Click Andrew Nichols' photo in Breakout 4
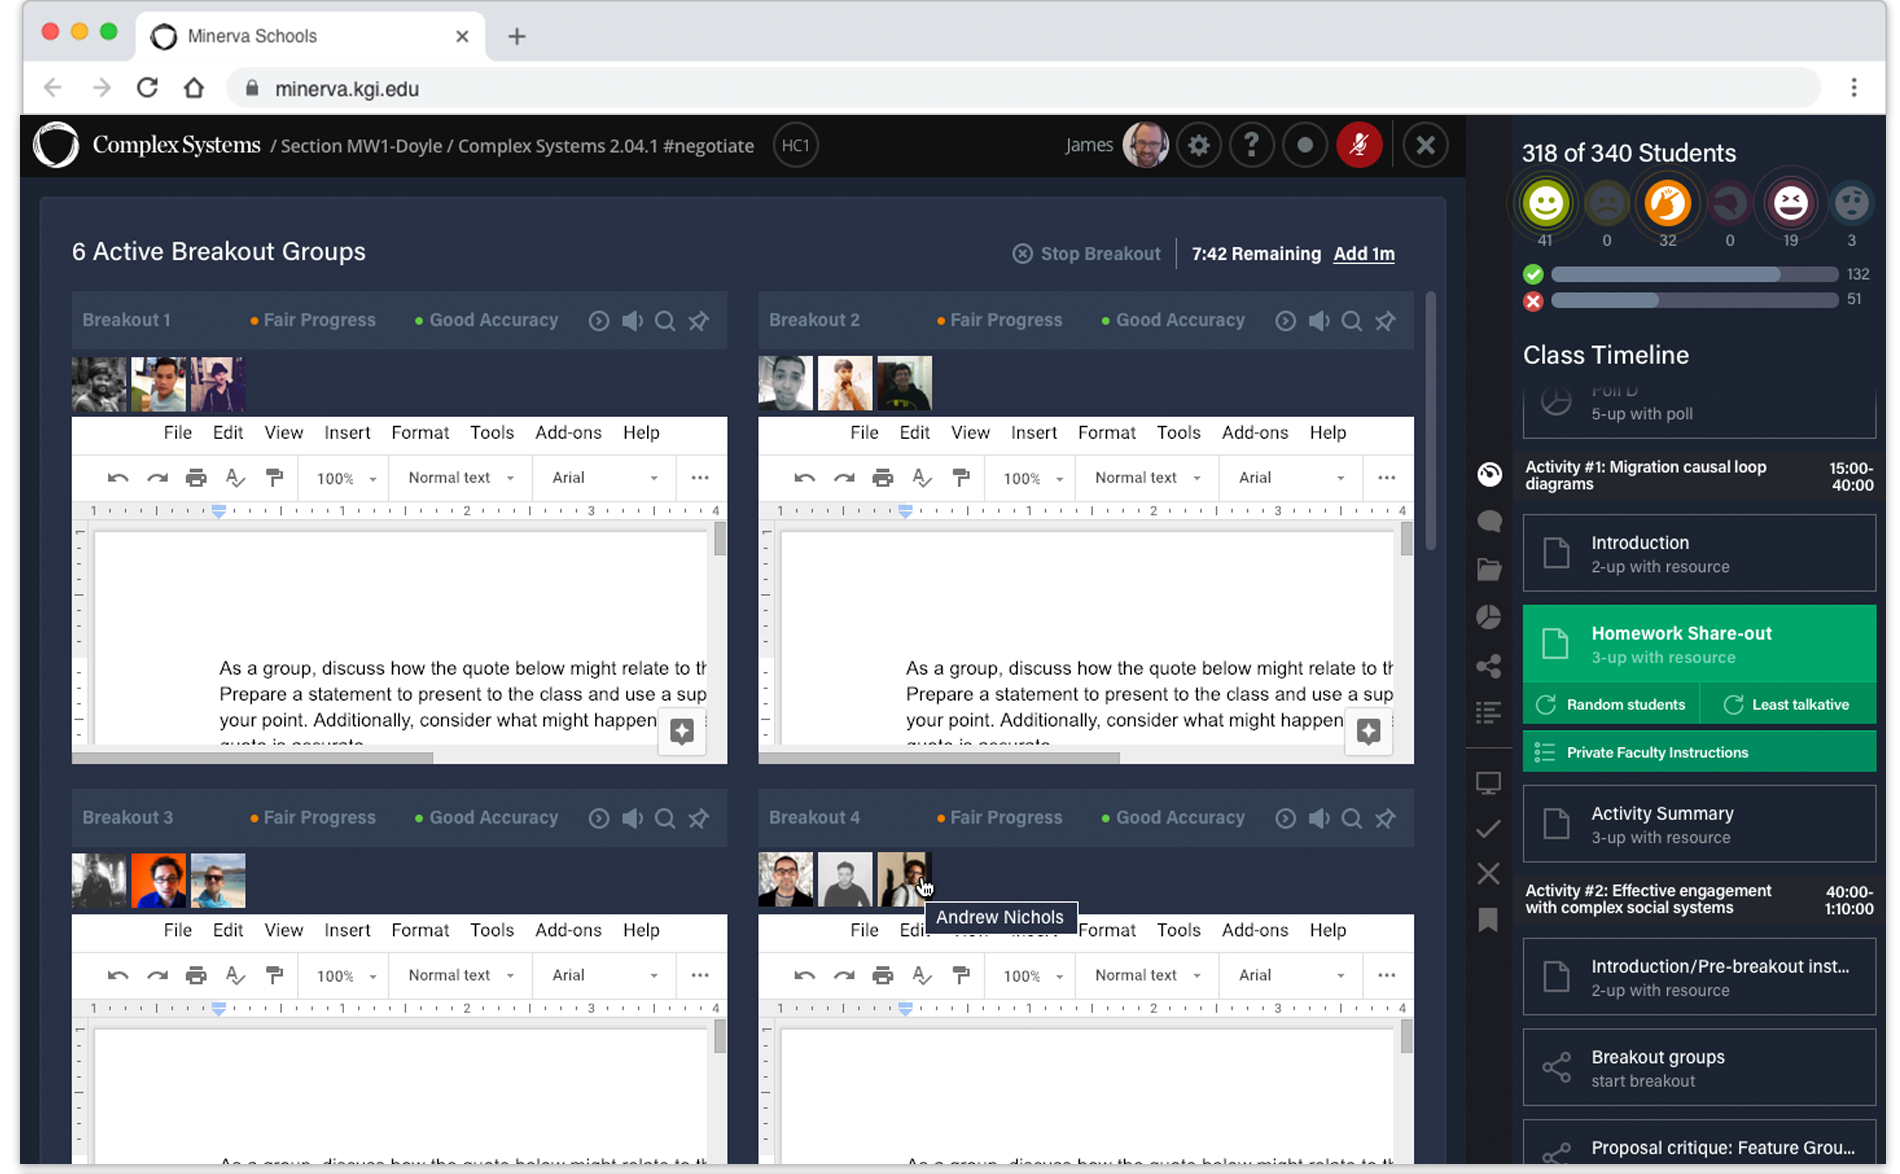This screenshot has width=1900, height=1174. click(904, 880)
